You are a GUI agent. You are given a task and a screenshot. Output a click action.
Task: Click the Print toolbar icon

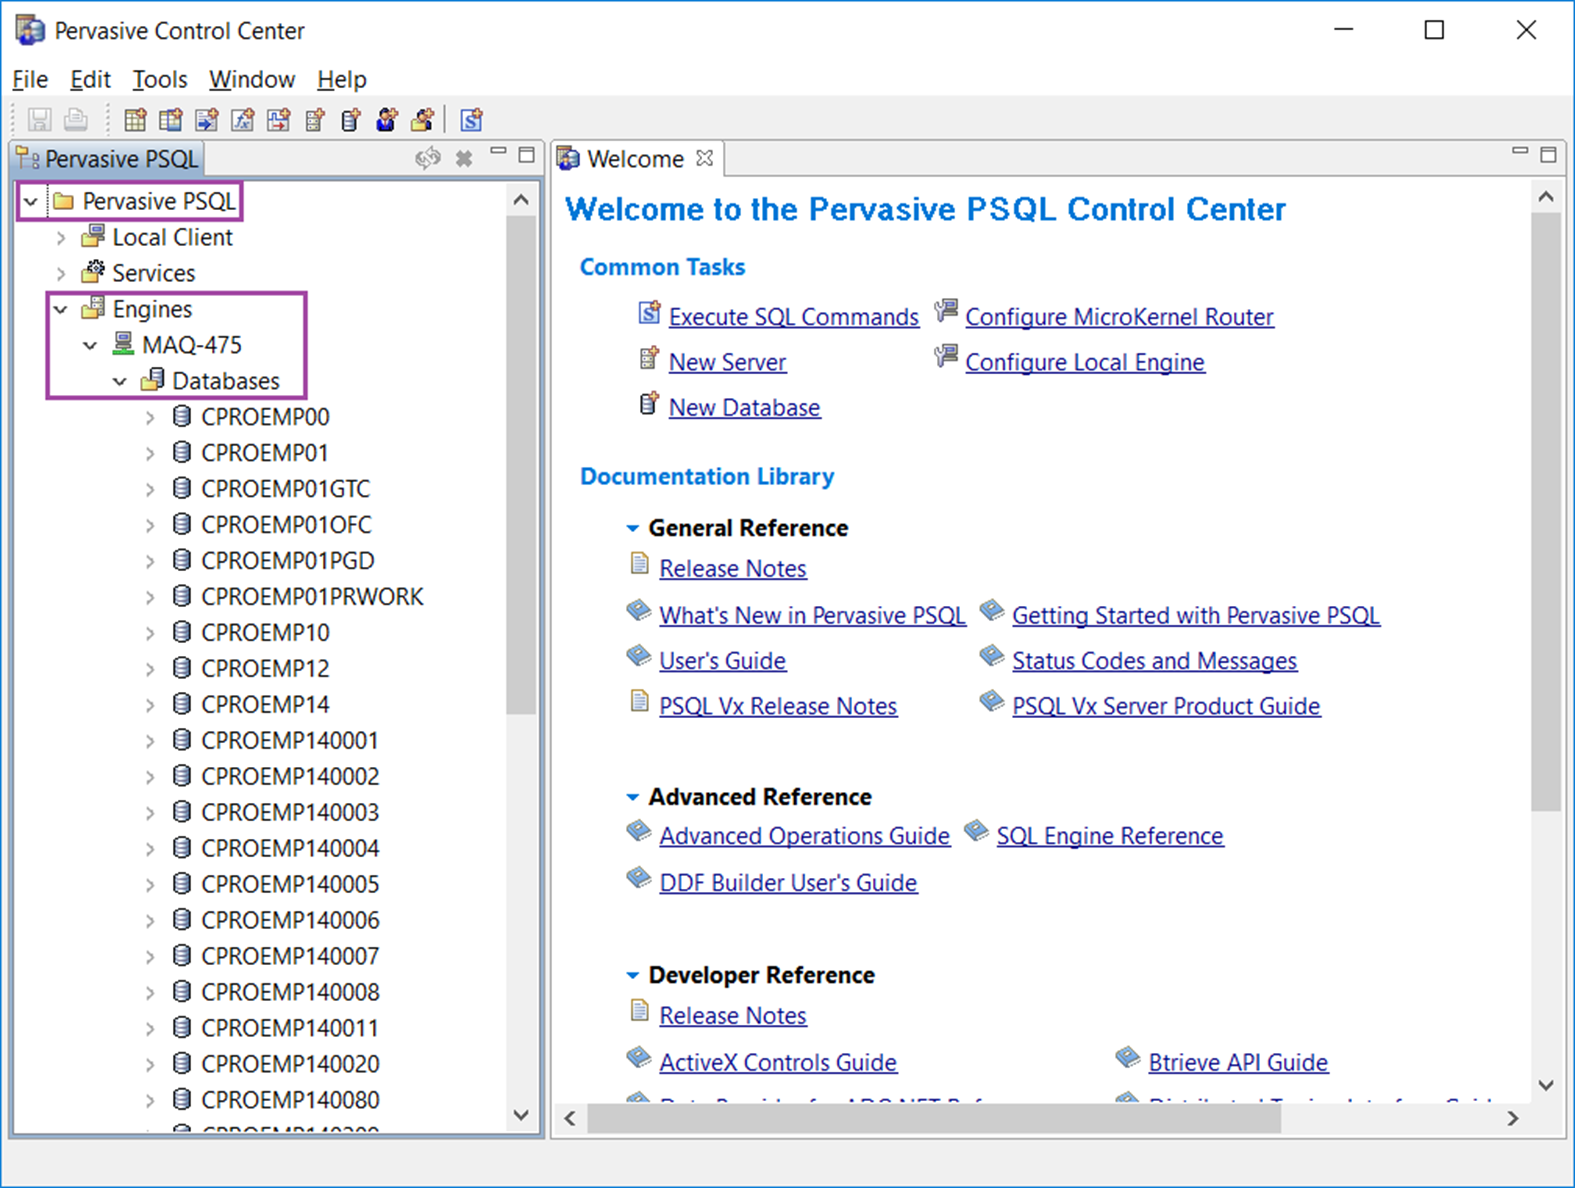[76, 120]
